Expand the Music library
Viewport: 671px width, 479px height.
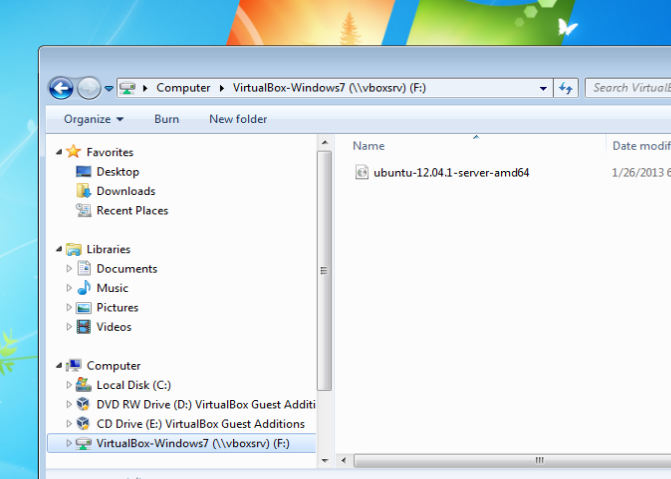(x=69, y=288)
